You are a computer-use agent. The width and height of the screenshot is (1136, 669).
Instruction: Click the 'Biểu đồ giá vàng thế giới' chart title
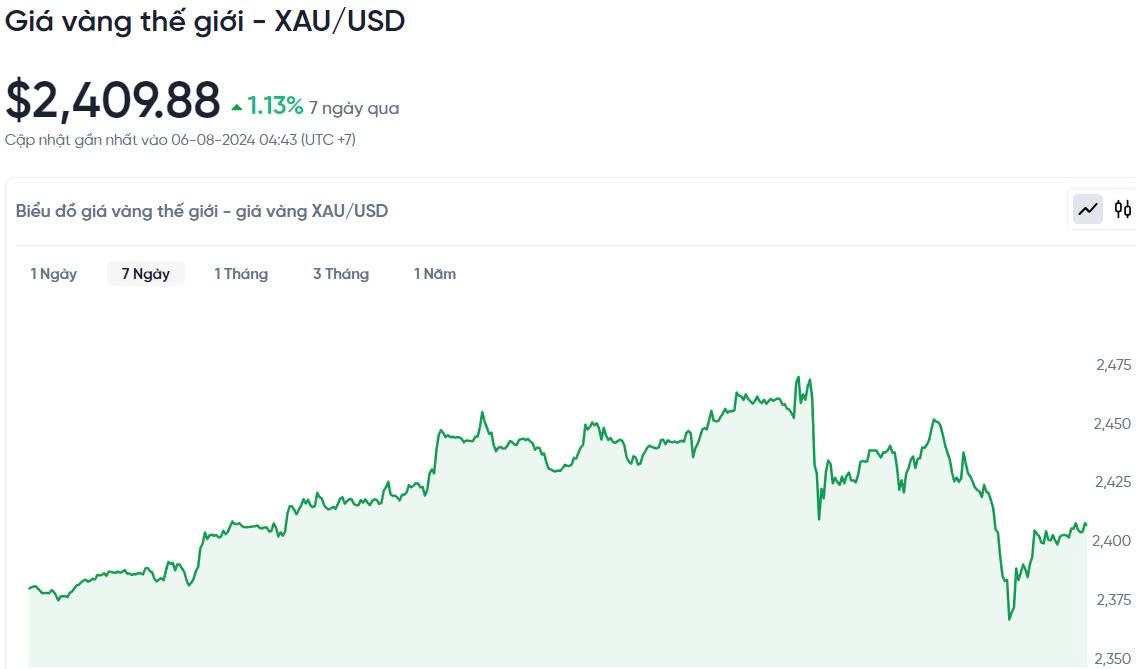tap(202, 211)
